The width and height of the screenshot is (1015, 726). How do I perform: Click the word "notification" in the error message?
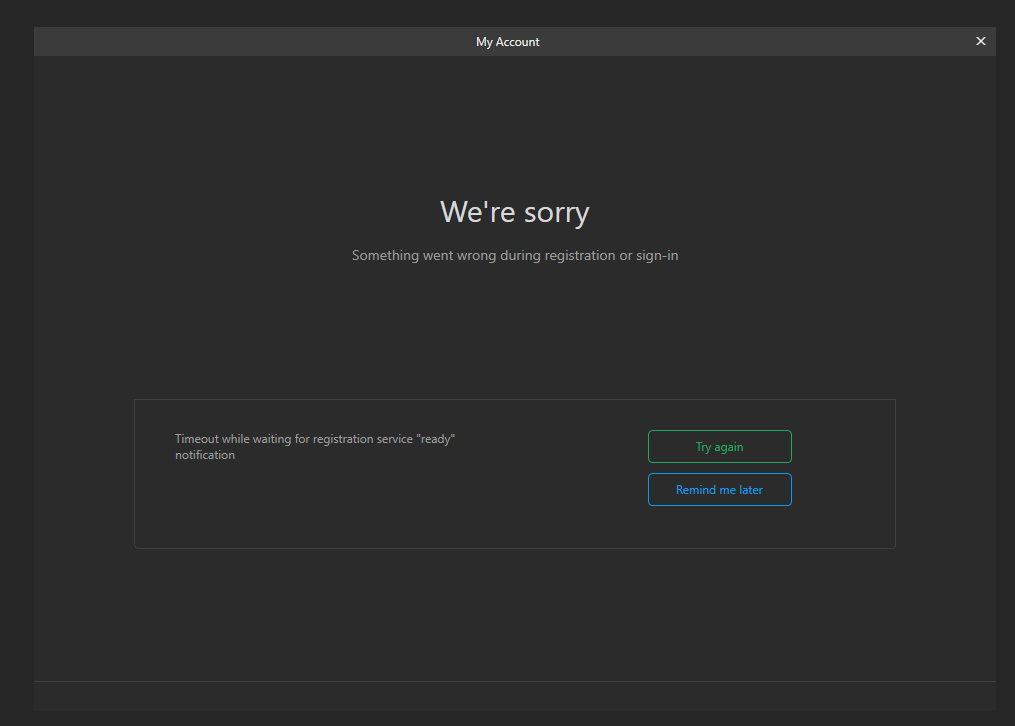[205, 455]
